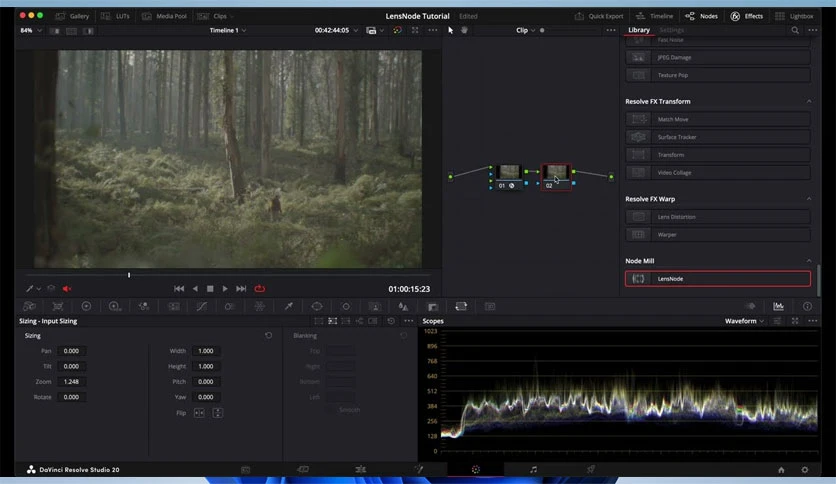Collapse the Resolve FX Warp section
This screenshot has height=484, width=836.
809,199
